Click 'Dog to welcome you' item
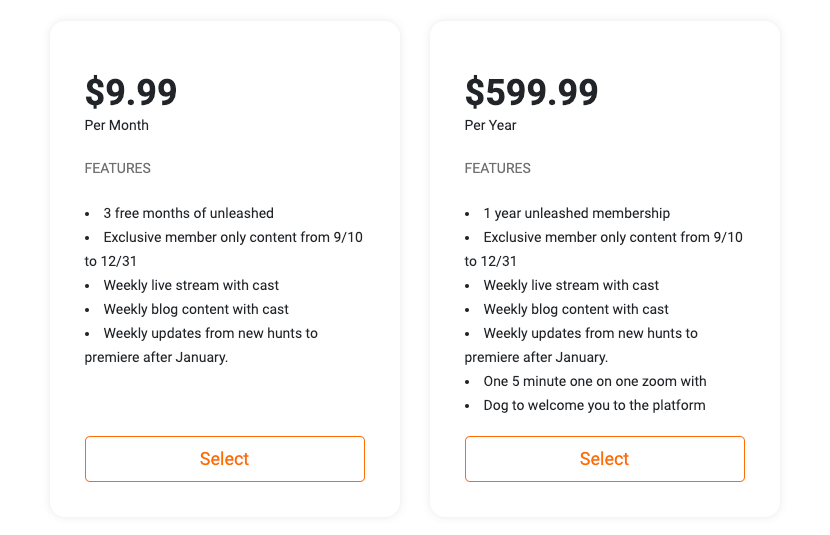830x535 pixels. (x=594, y=405)
